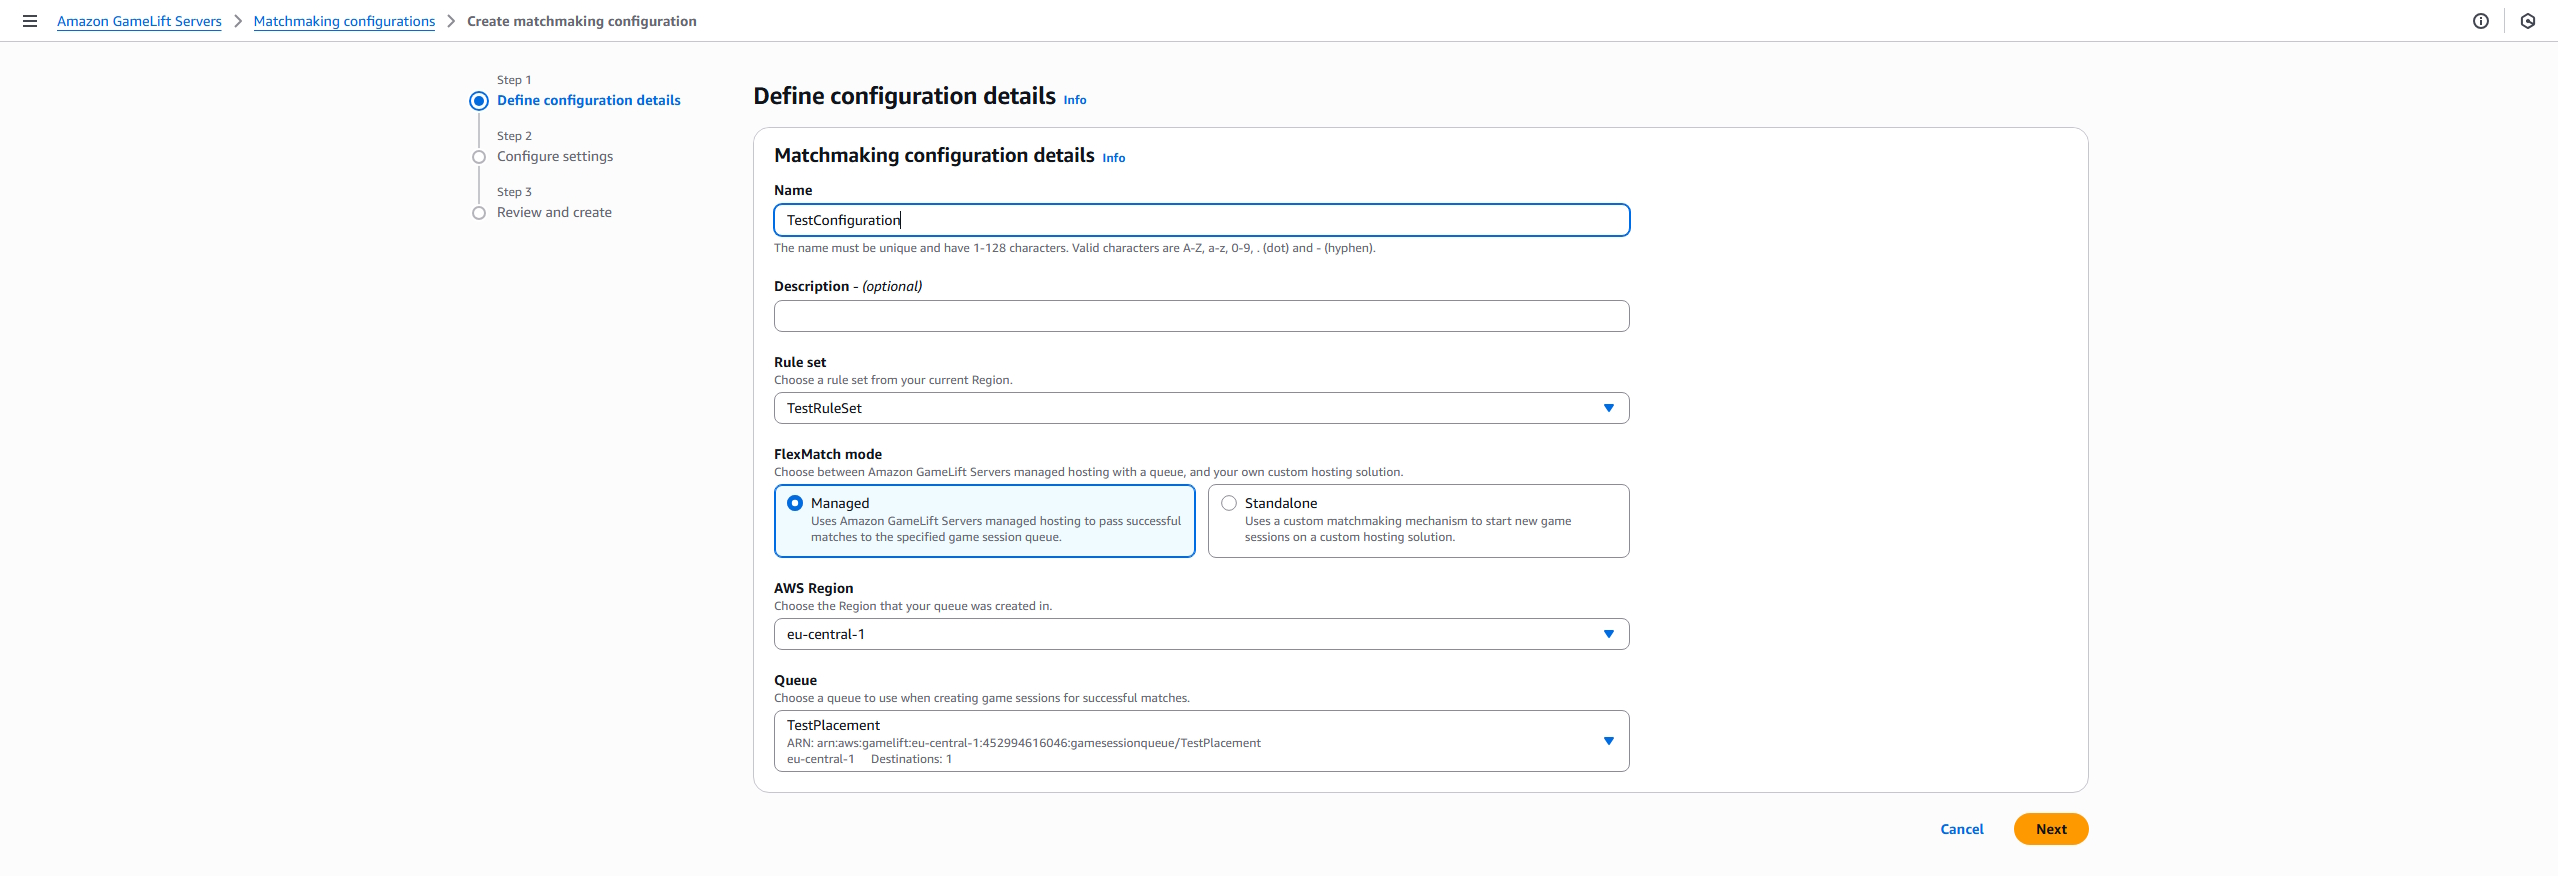Open the hamburger navigation menu
This screenshot has width=2558, height=876.
pos(30,21)
